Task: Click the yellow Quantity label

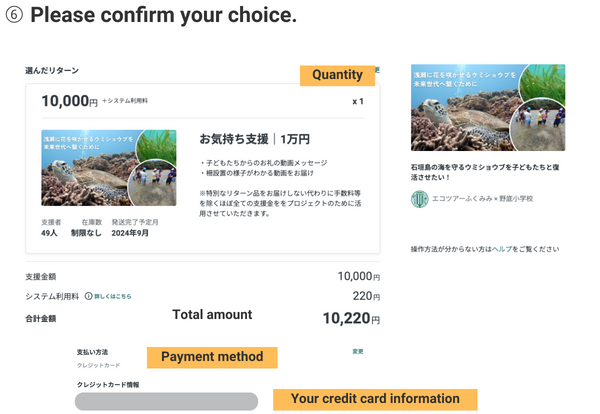Action: [x=337, y=75]
